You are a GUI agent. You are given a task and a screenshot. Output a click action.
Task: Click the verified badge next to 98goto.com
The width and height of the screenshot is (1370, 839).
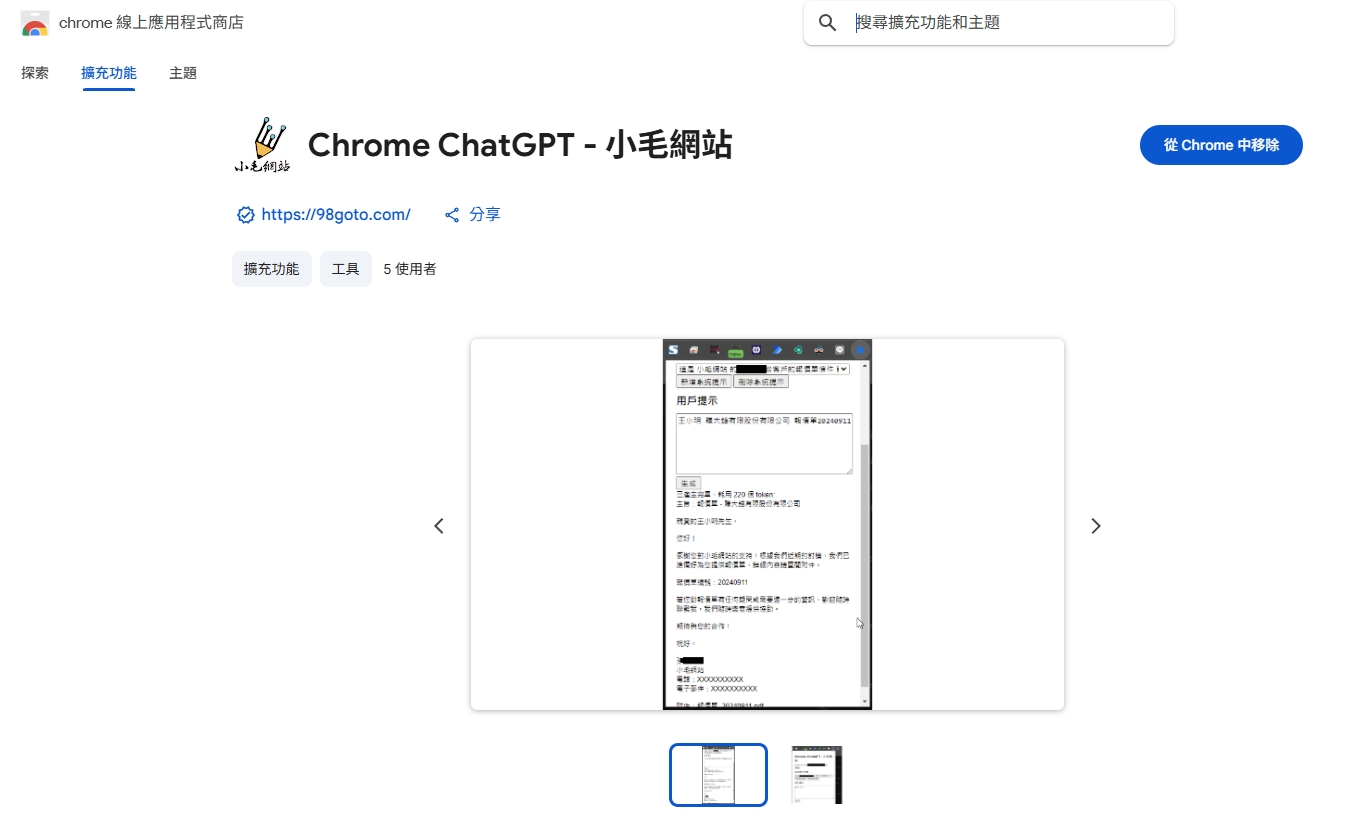pyautogui.click(x=245, y=215)
